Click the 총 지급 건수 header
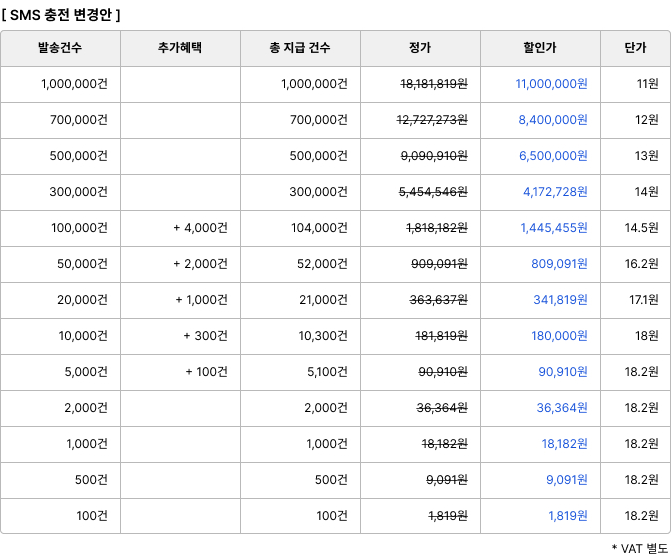Screen dimensions: 671x560 pyautogui.click(x=300, y=48)
